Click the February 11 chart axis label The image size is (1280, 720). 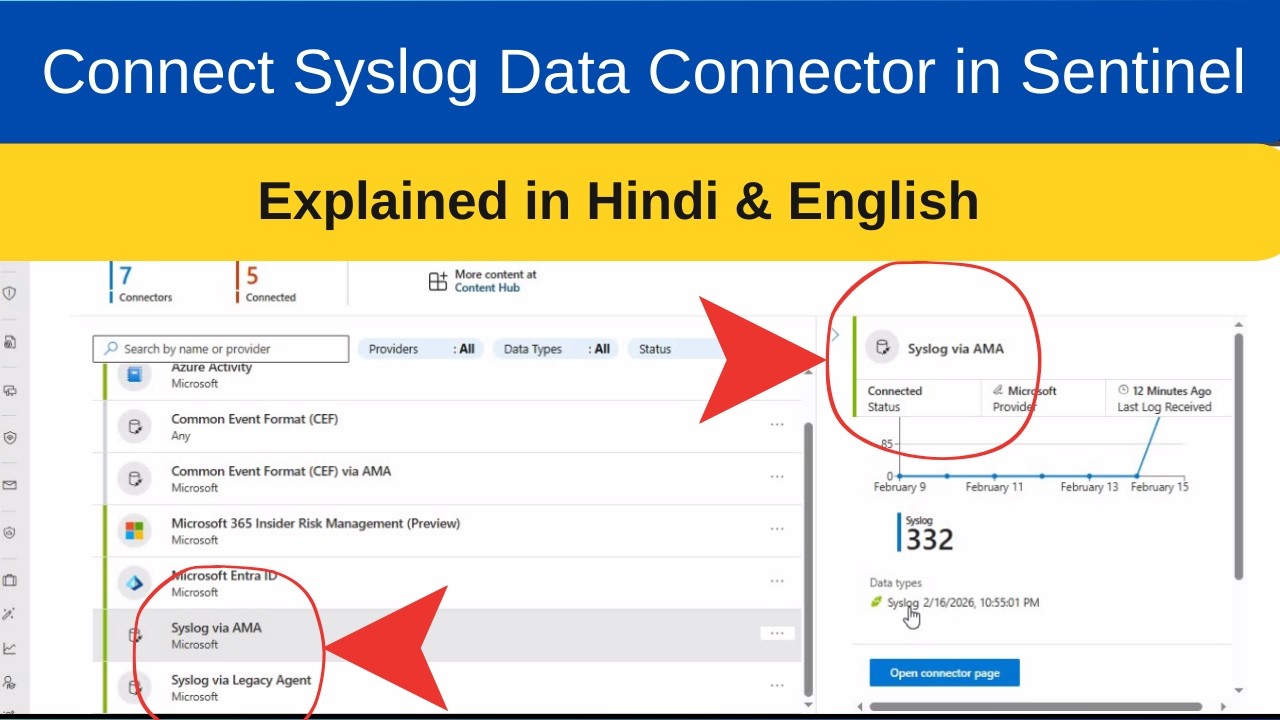(994, 487)
